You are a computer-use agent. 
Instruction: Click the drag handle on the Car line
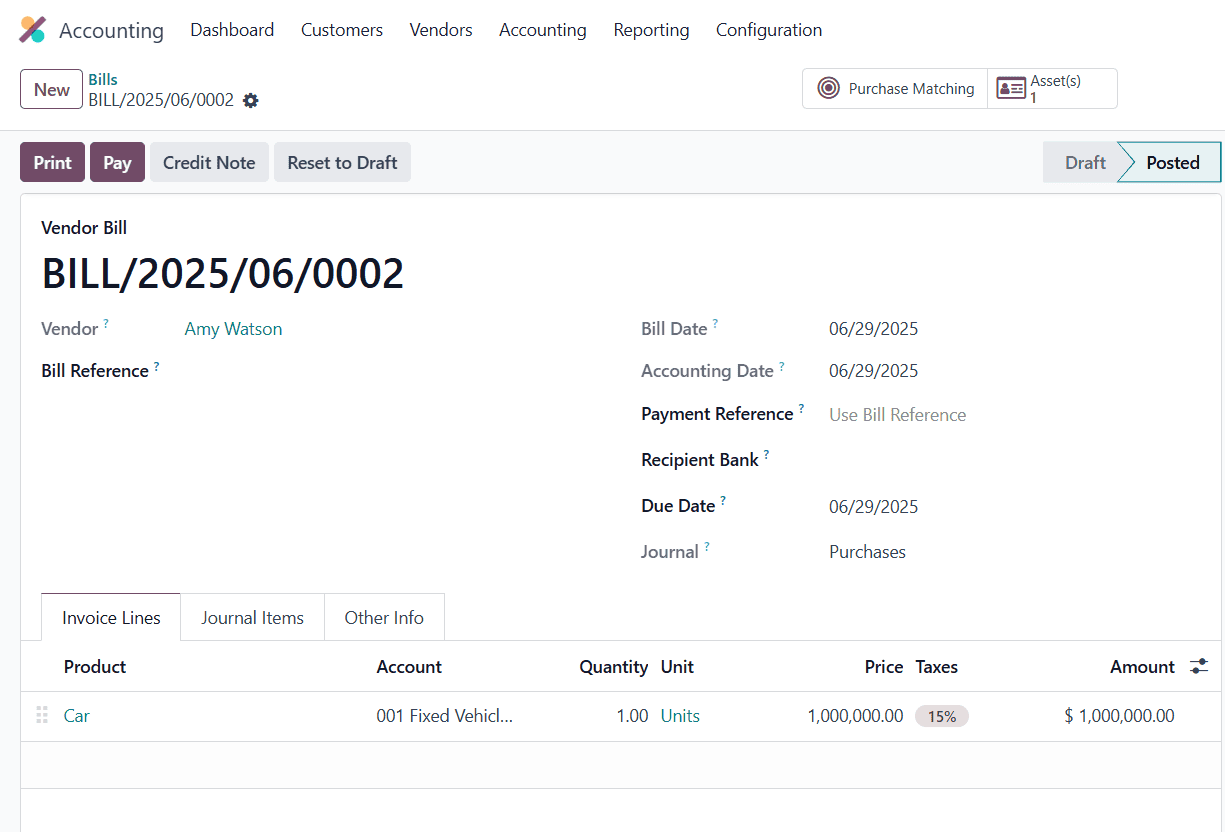(x=40, y=715)
